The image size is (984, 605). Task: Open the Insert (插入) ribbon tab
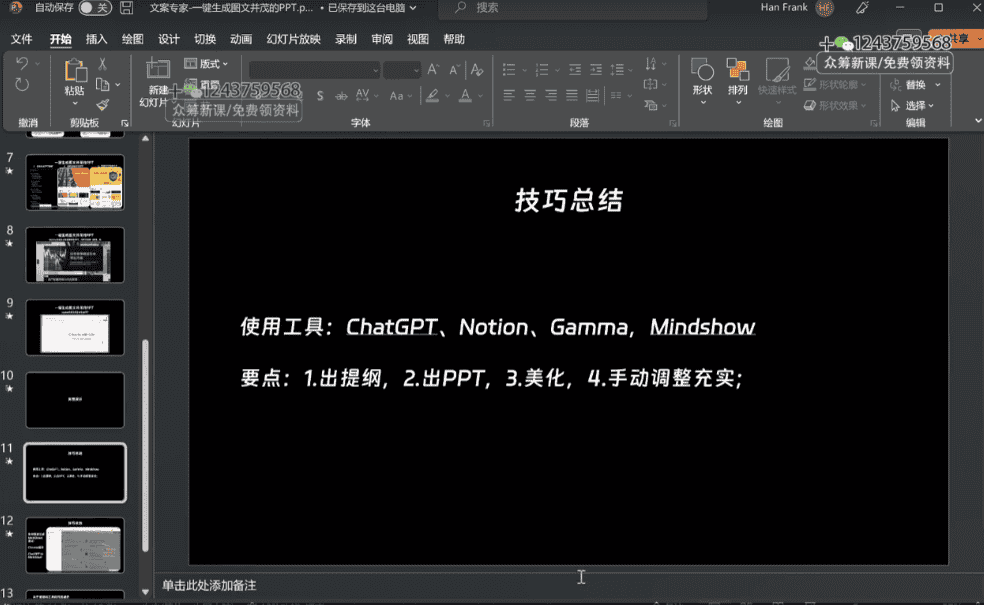click(97, 39)
